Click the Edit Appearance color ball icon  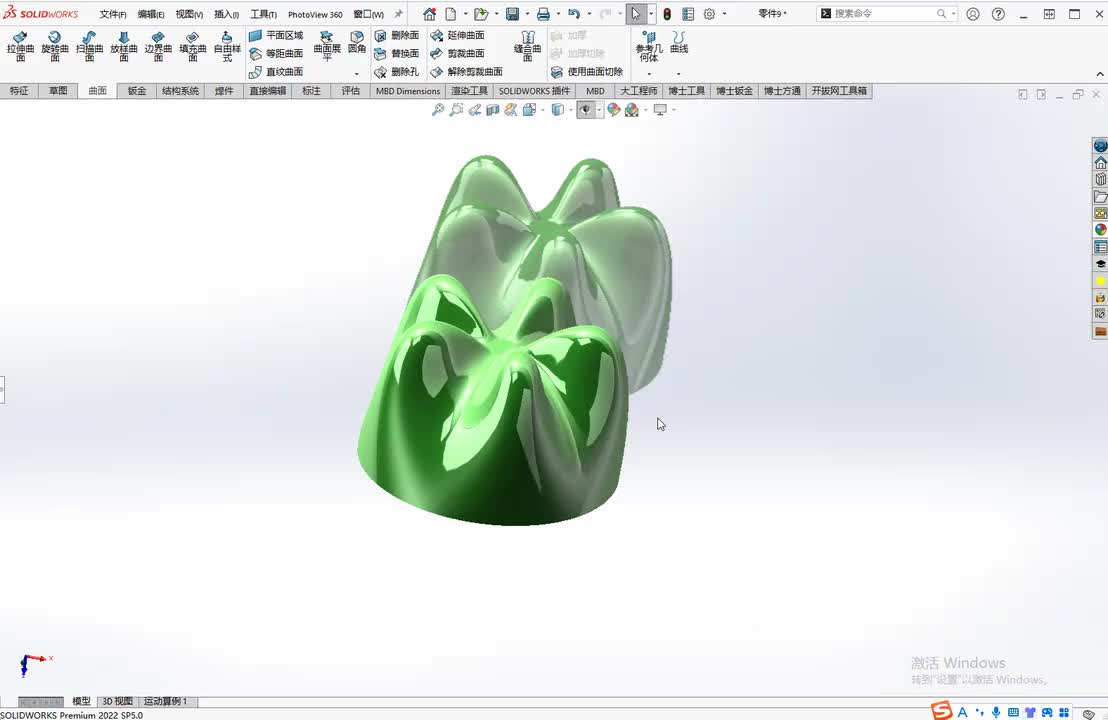(x=613, y=110)
